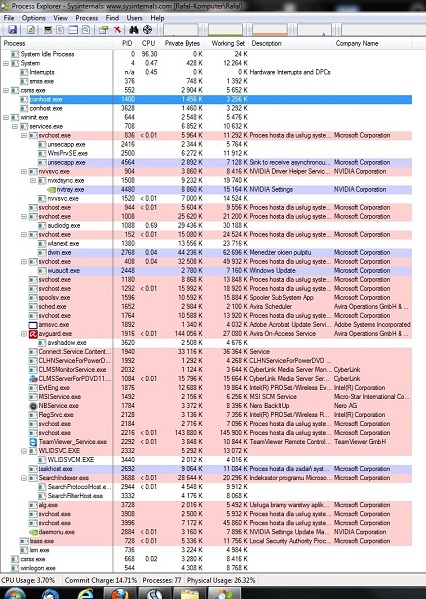
Task: Select the wuauclt.exe Windows Update row
Action: point(206,271)
